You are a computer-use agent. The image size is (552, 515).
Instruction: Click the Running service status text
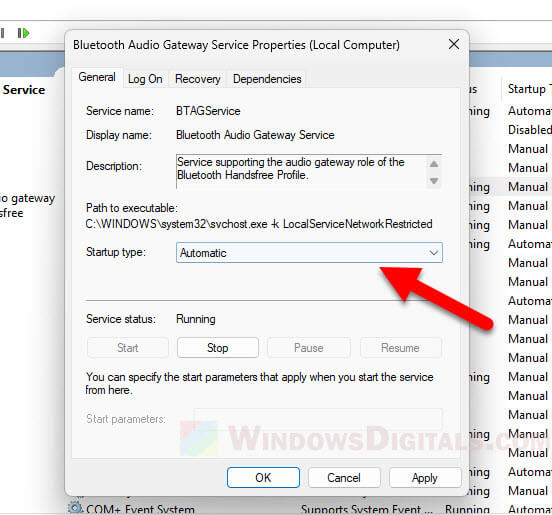pos(196,319)
